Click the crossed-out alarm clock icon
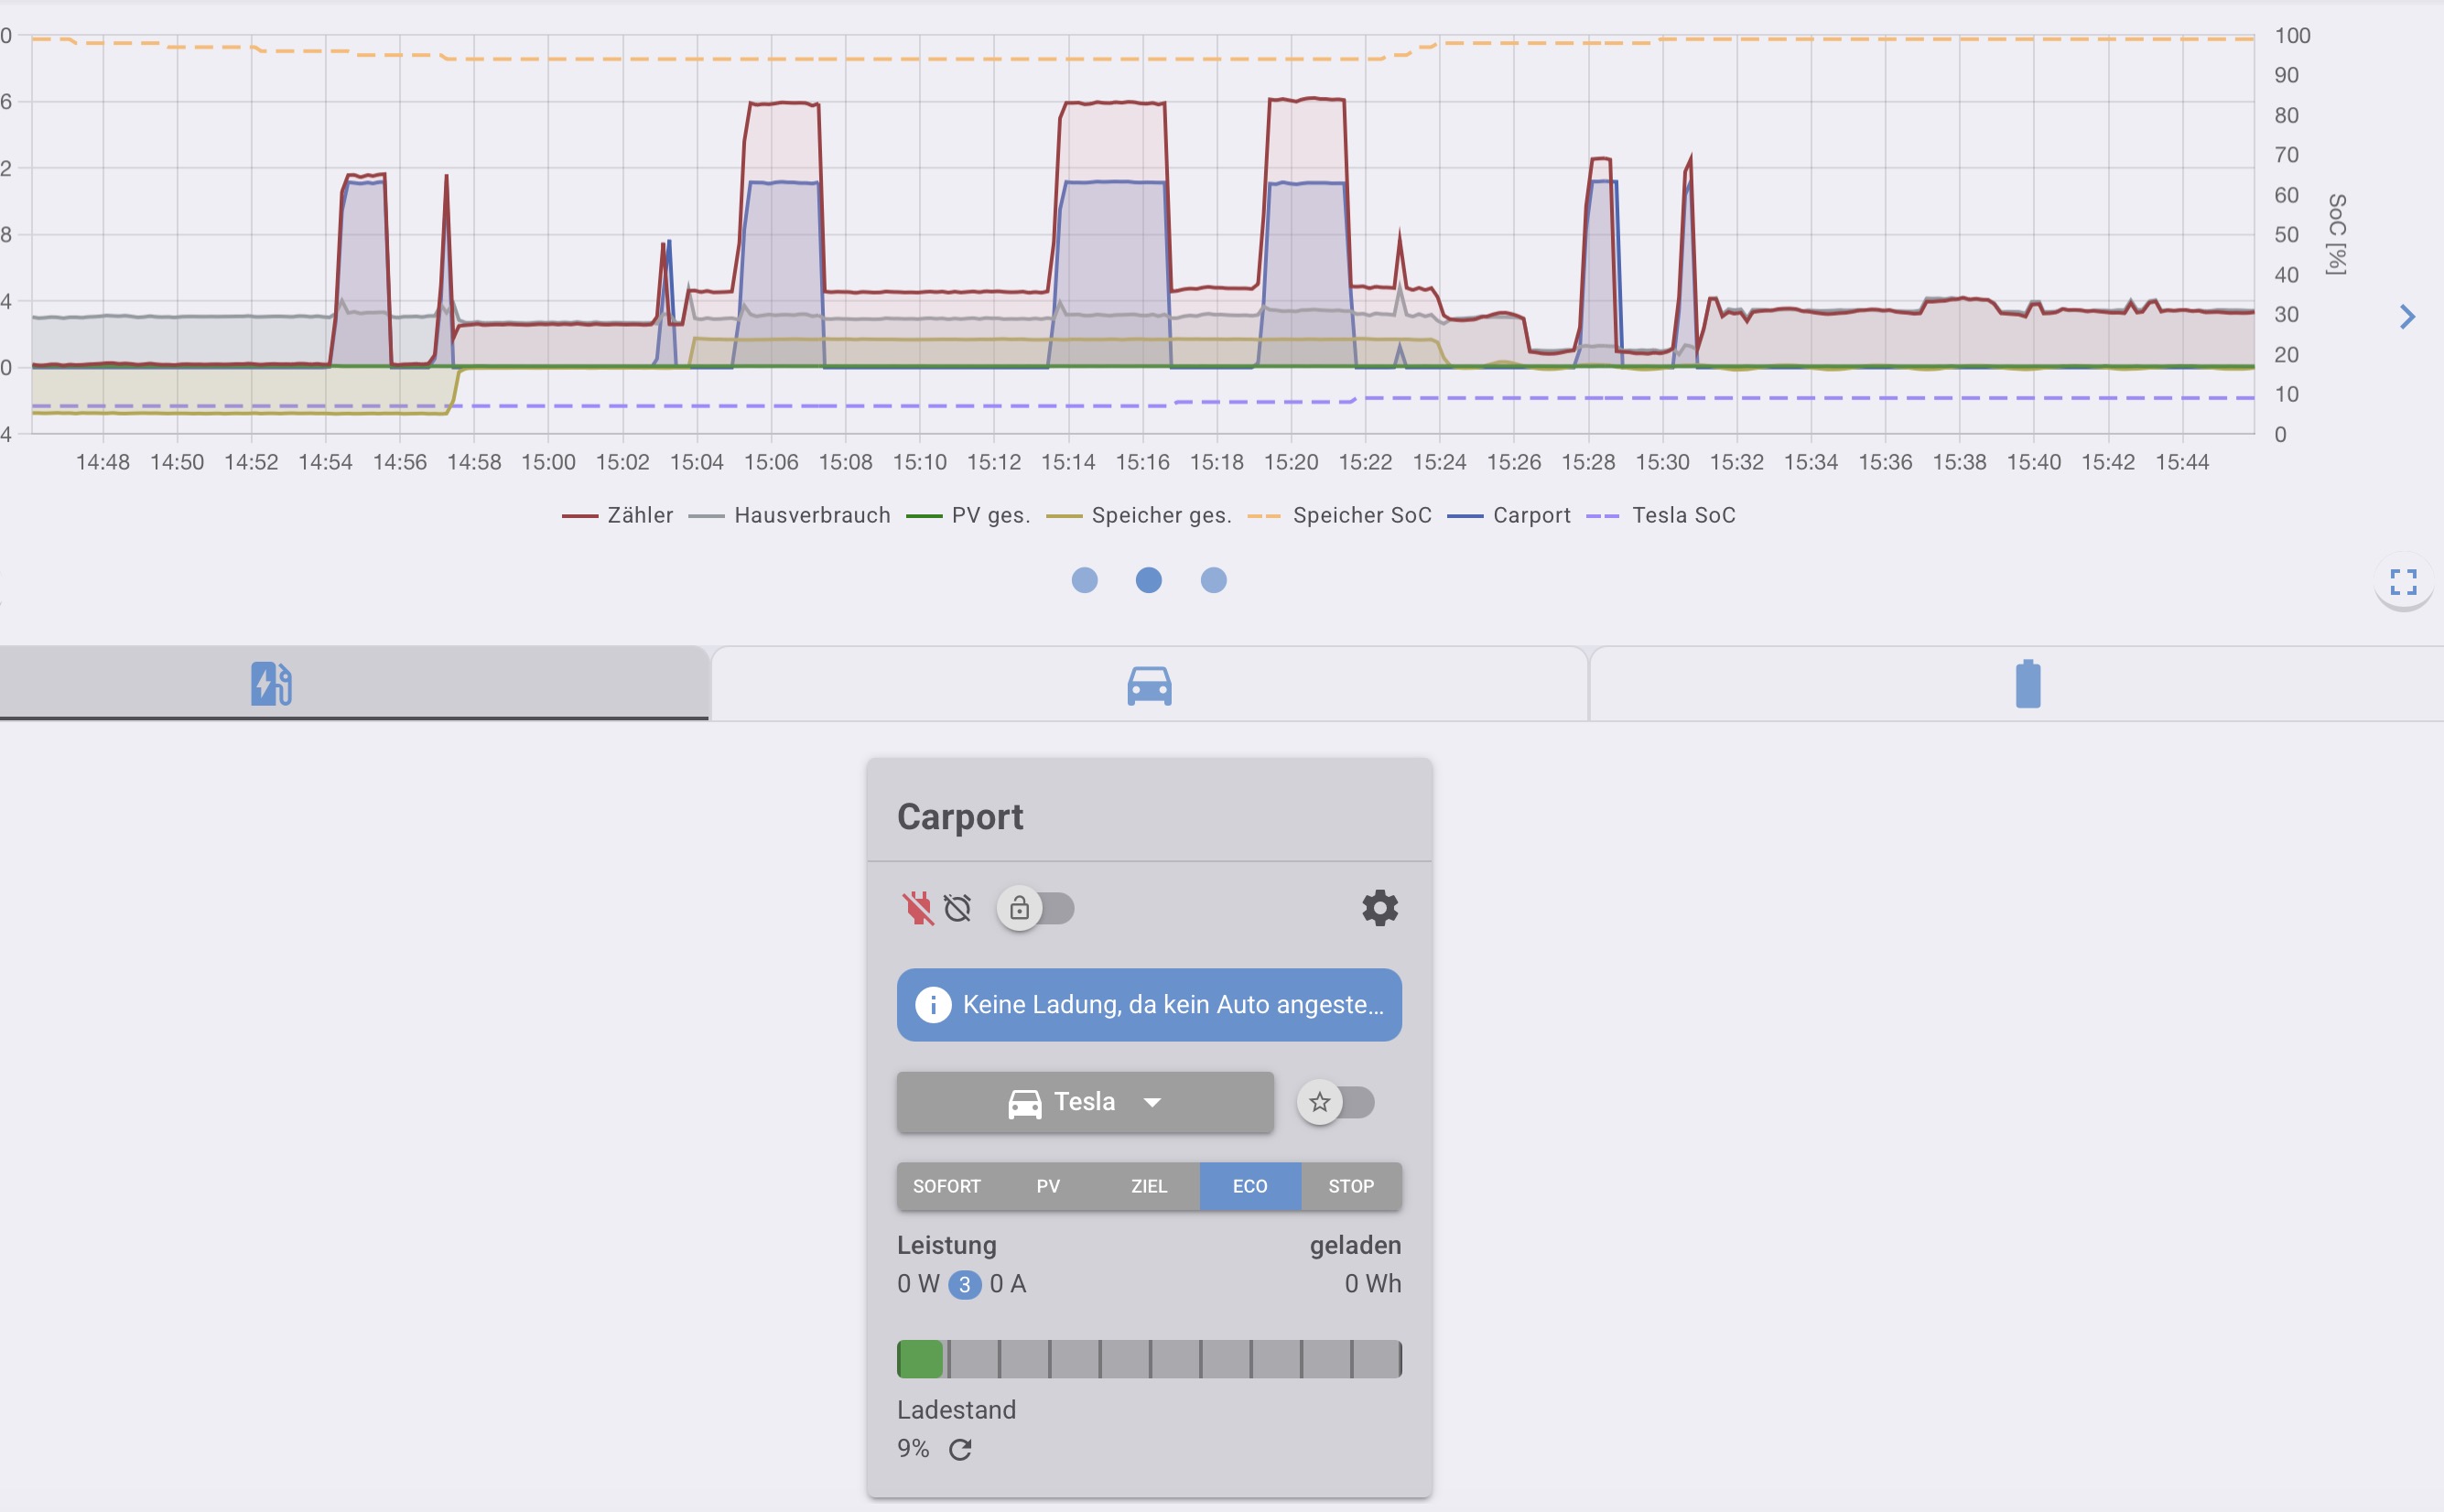2444x1512 pixels. click(958, 908)
